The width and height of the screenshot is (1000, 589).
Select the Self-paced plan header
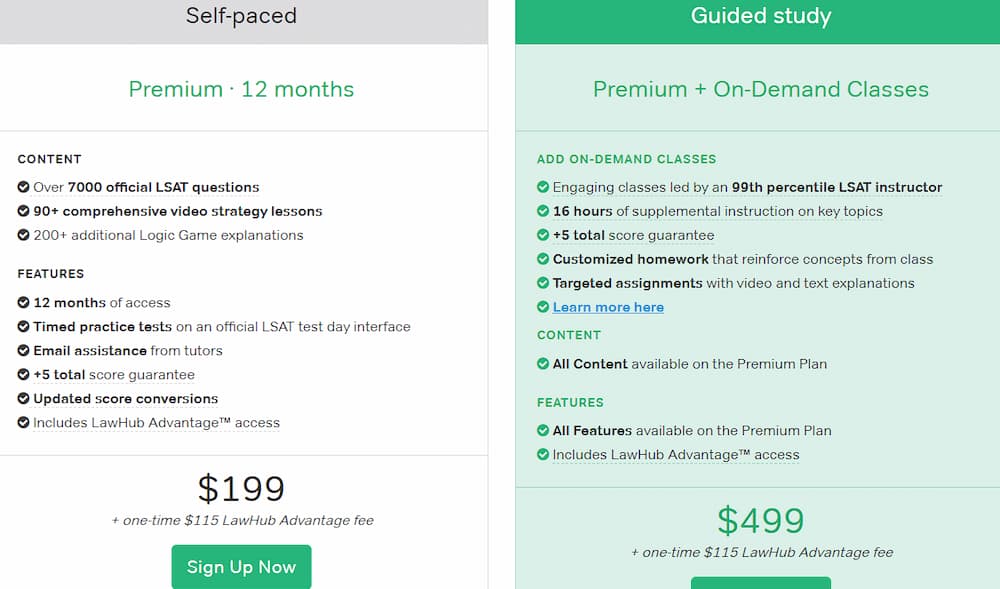[242, 18]
